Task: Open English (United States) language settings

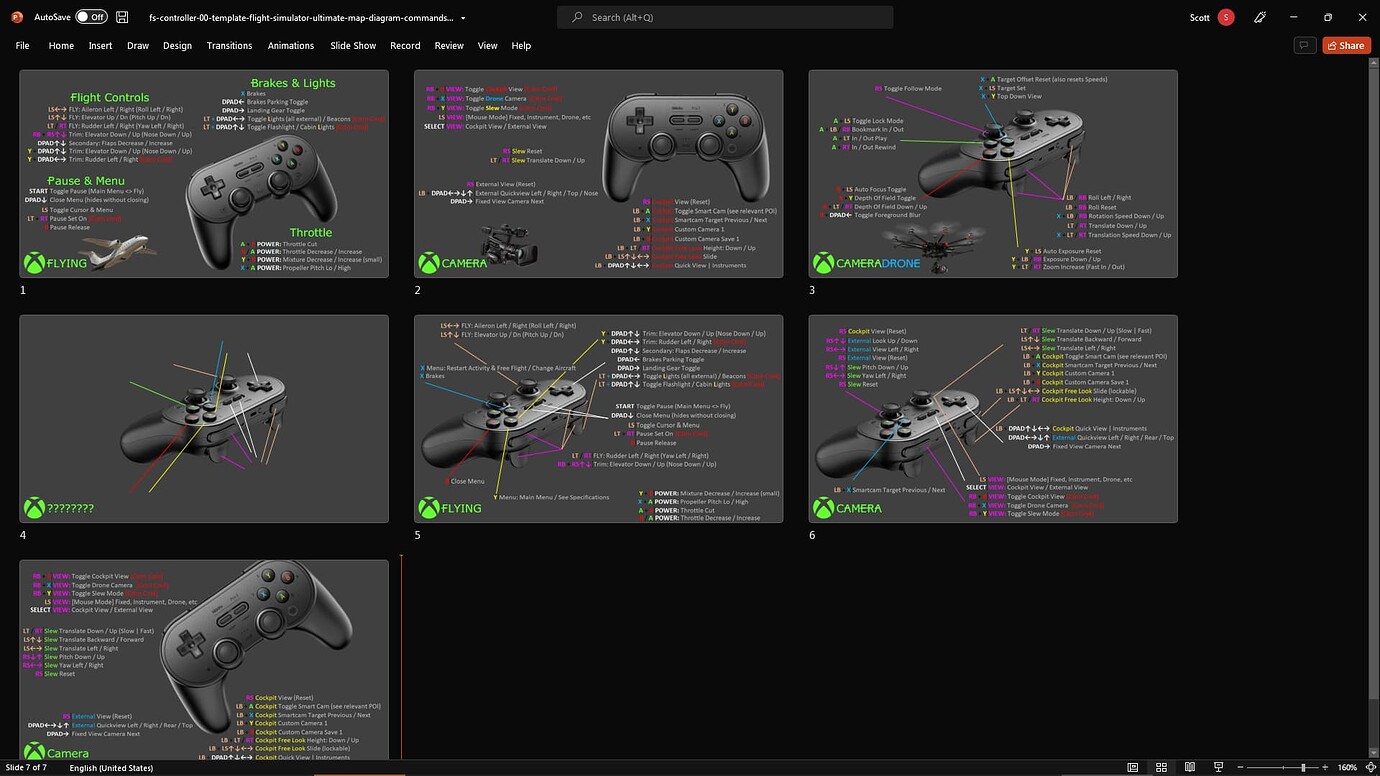Action: [112, 767]
